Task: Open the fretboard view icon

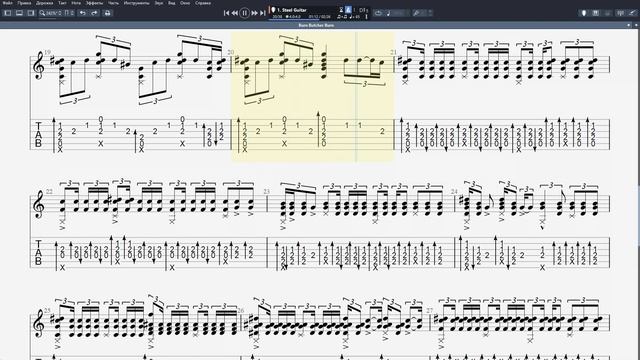Action: tap(584, 13)
